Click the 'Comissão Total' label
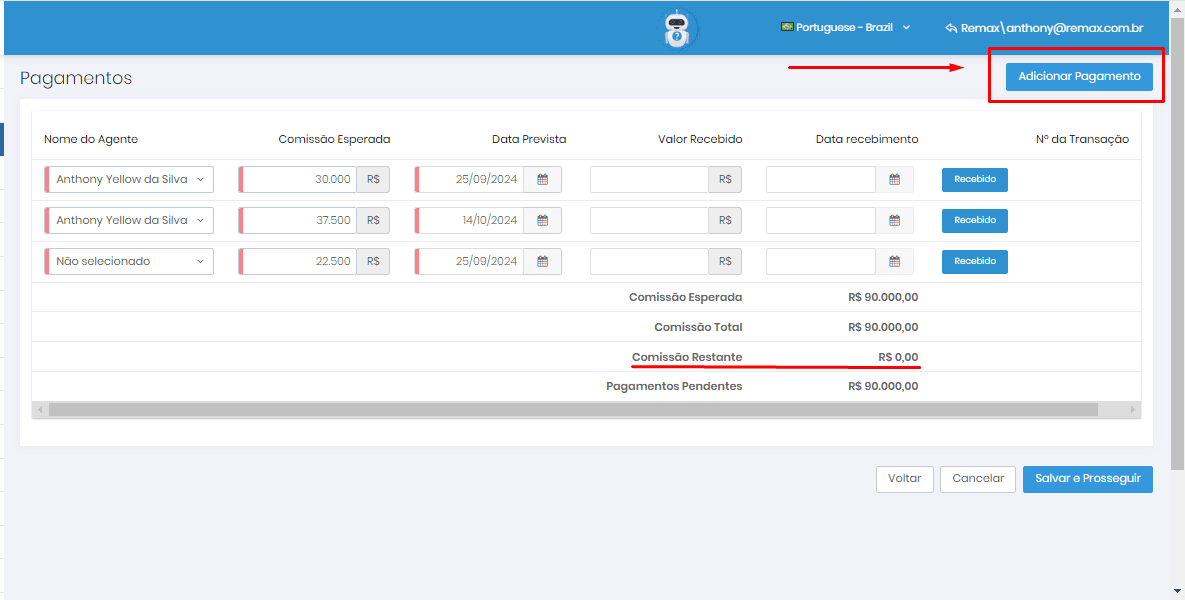 click(698, 327)
